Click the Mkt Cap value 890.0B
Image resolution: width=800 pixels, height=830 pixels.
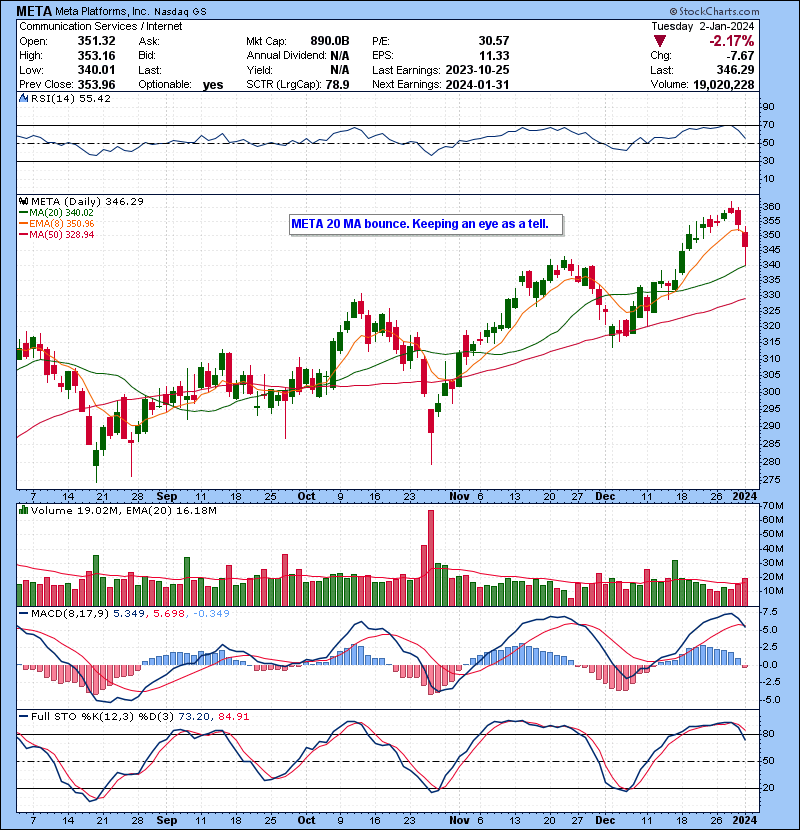[x=330, y=41]
